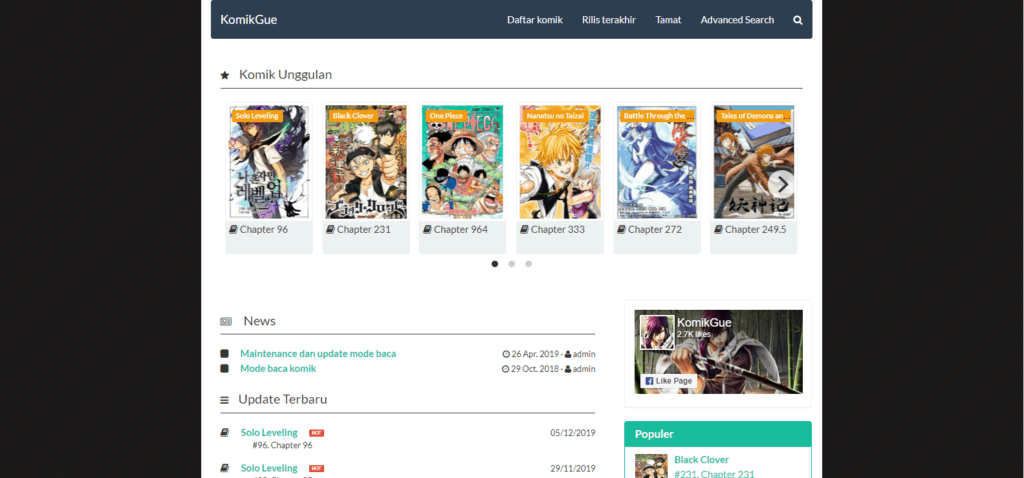
Task: Switch to the second carousel dot
Action: point(511,264)
